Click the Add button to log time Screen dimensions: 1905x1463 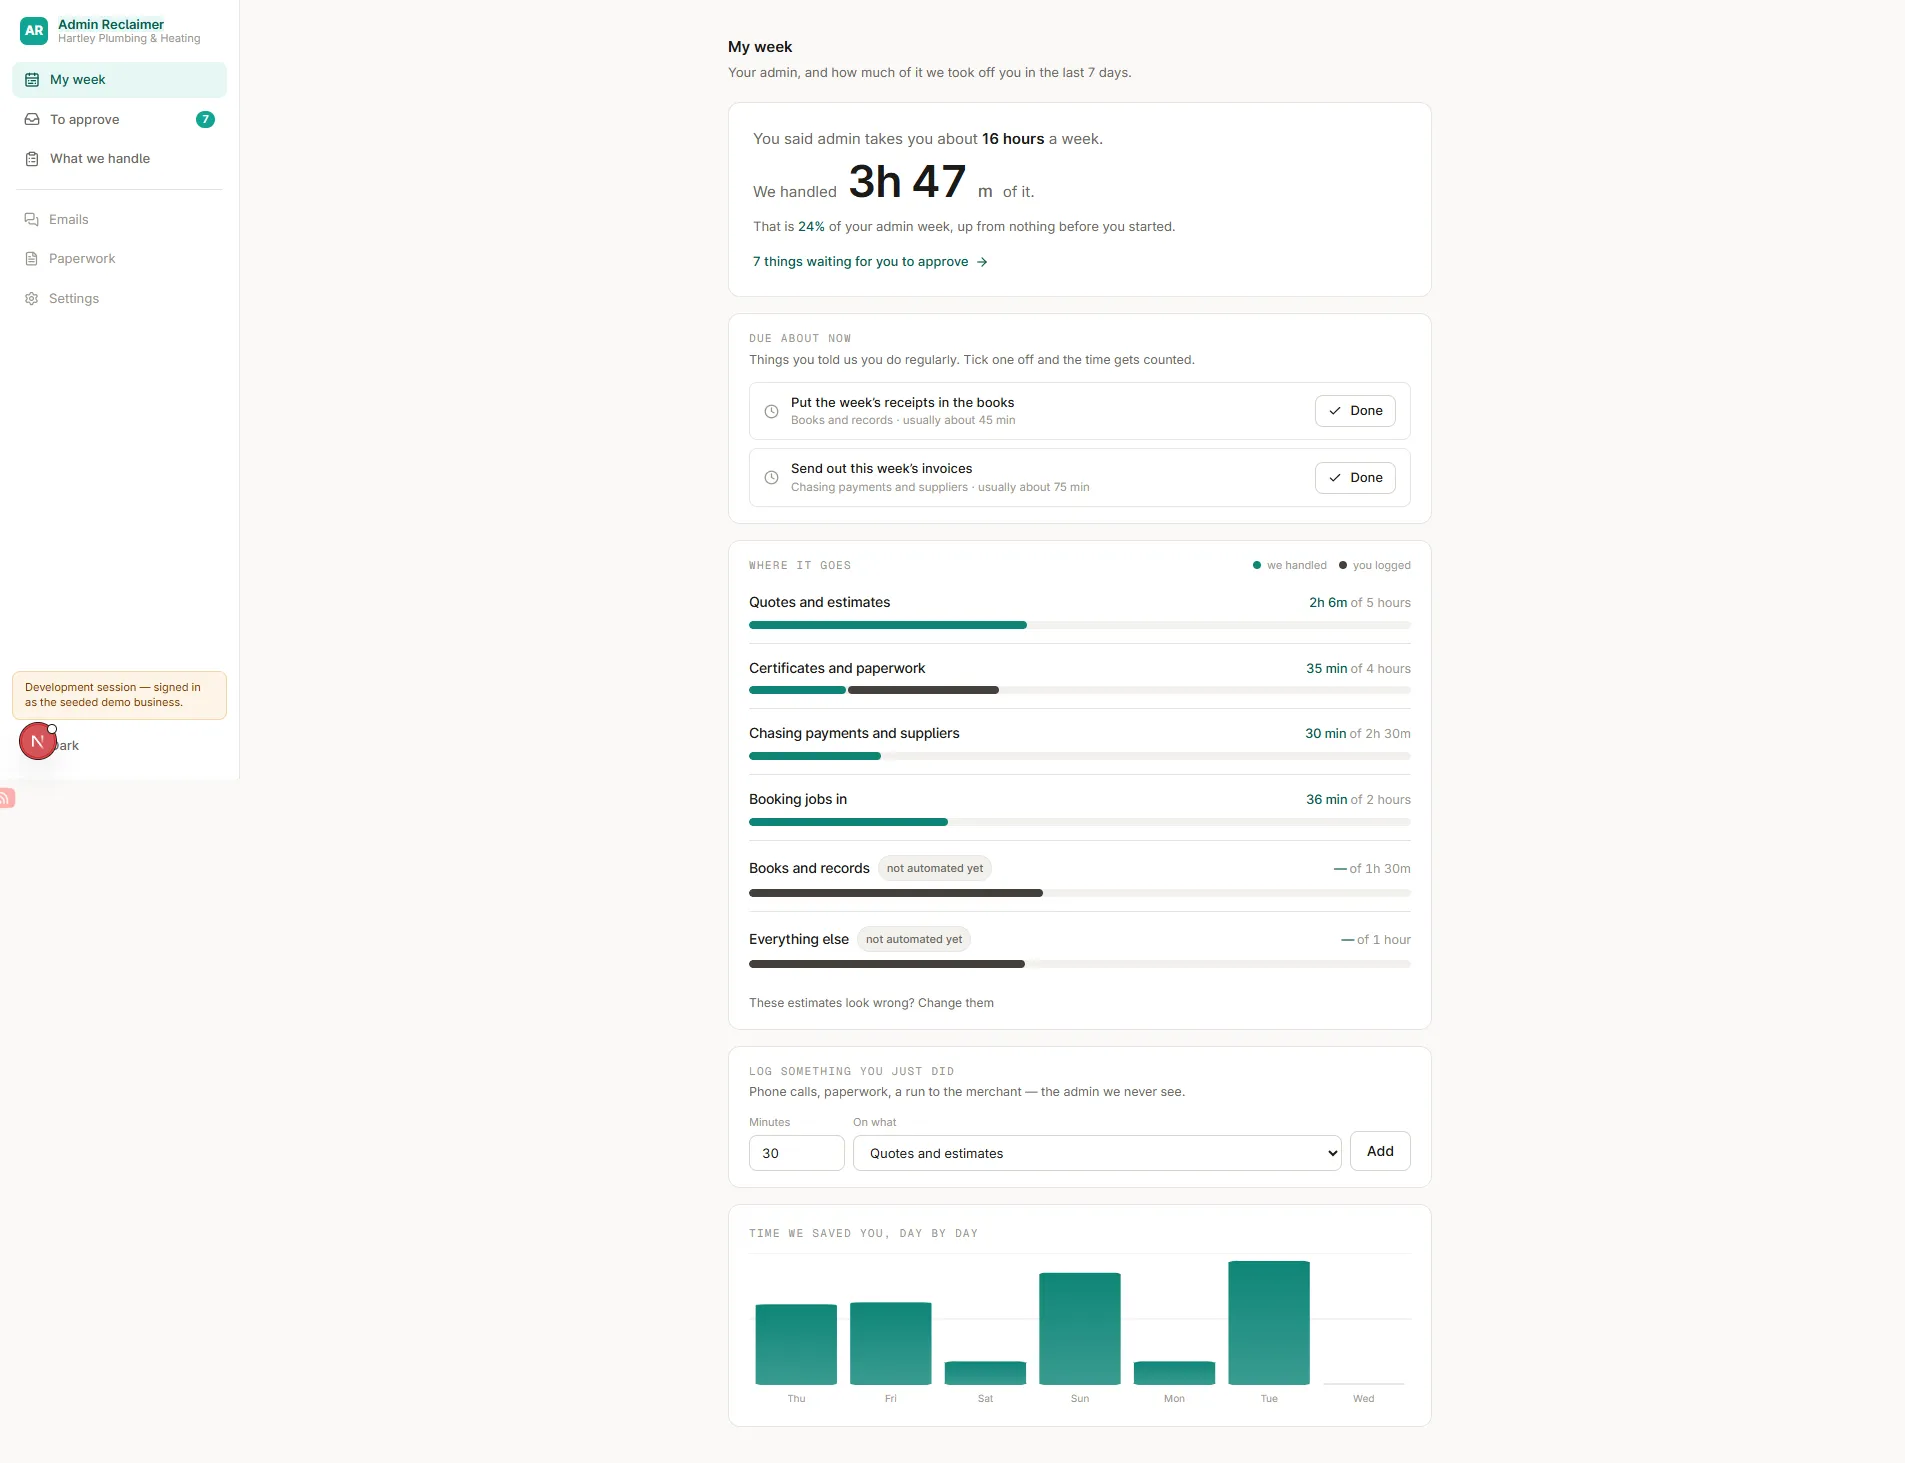(x=1380, y=1151)
